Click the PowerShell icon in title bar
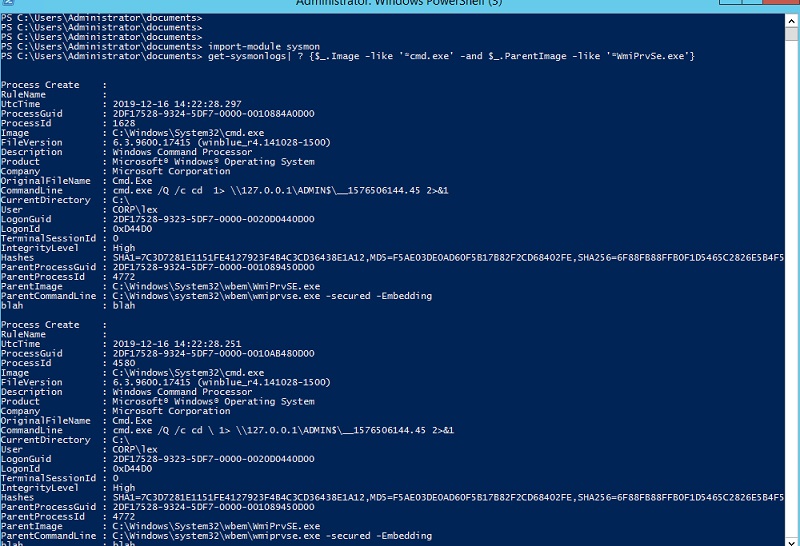This screenshot has height=546, width=800. [6, 3]
